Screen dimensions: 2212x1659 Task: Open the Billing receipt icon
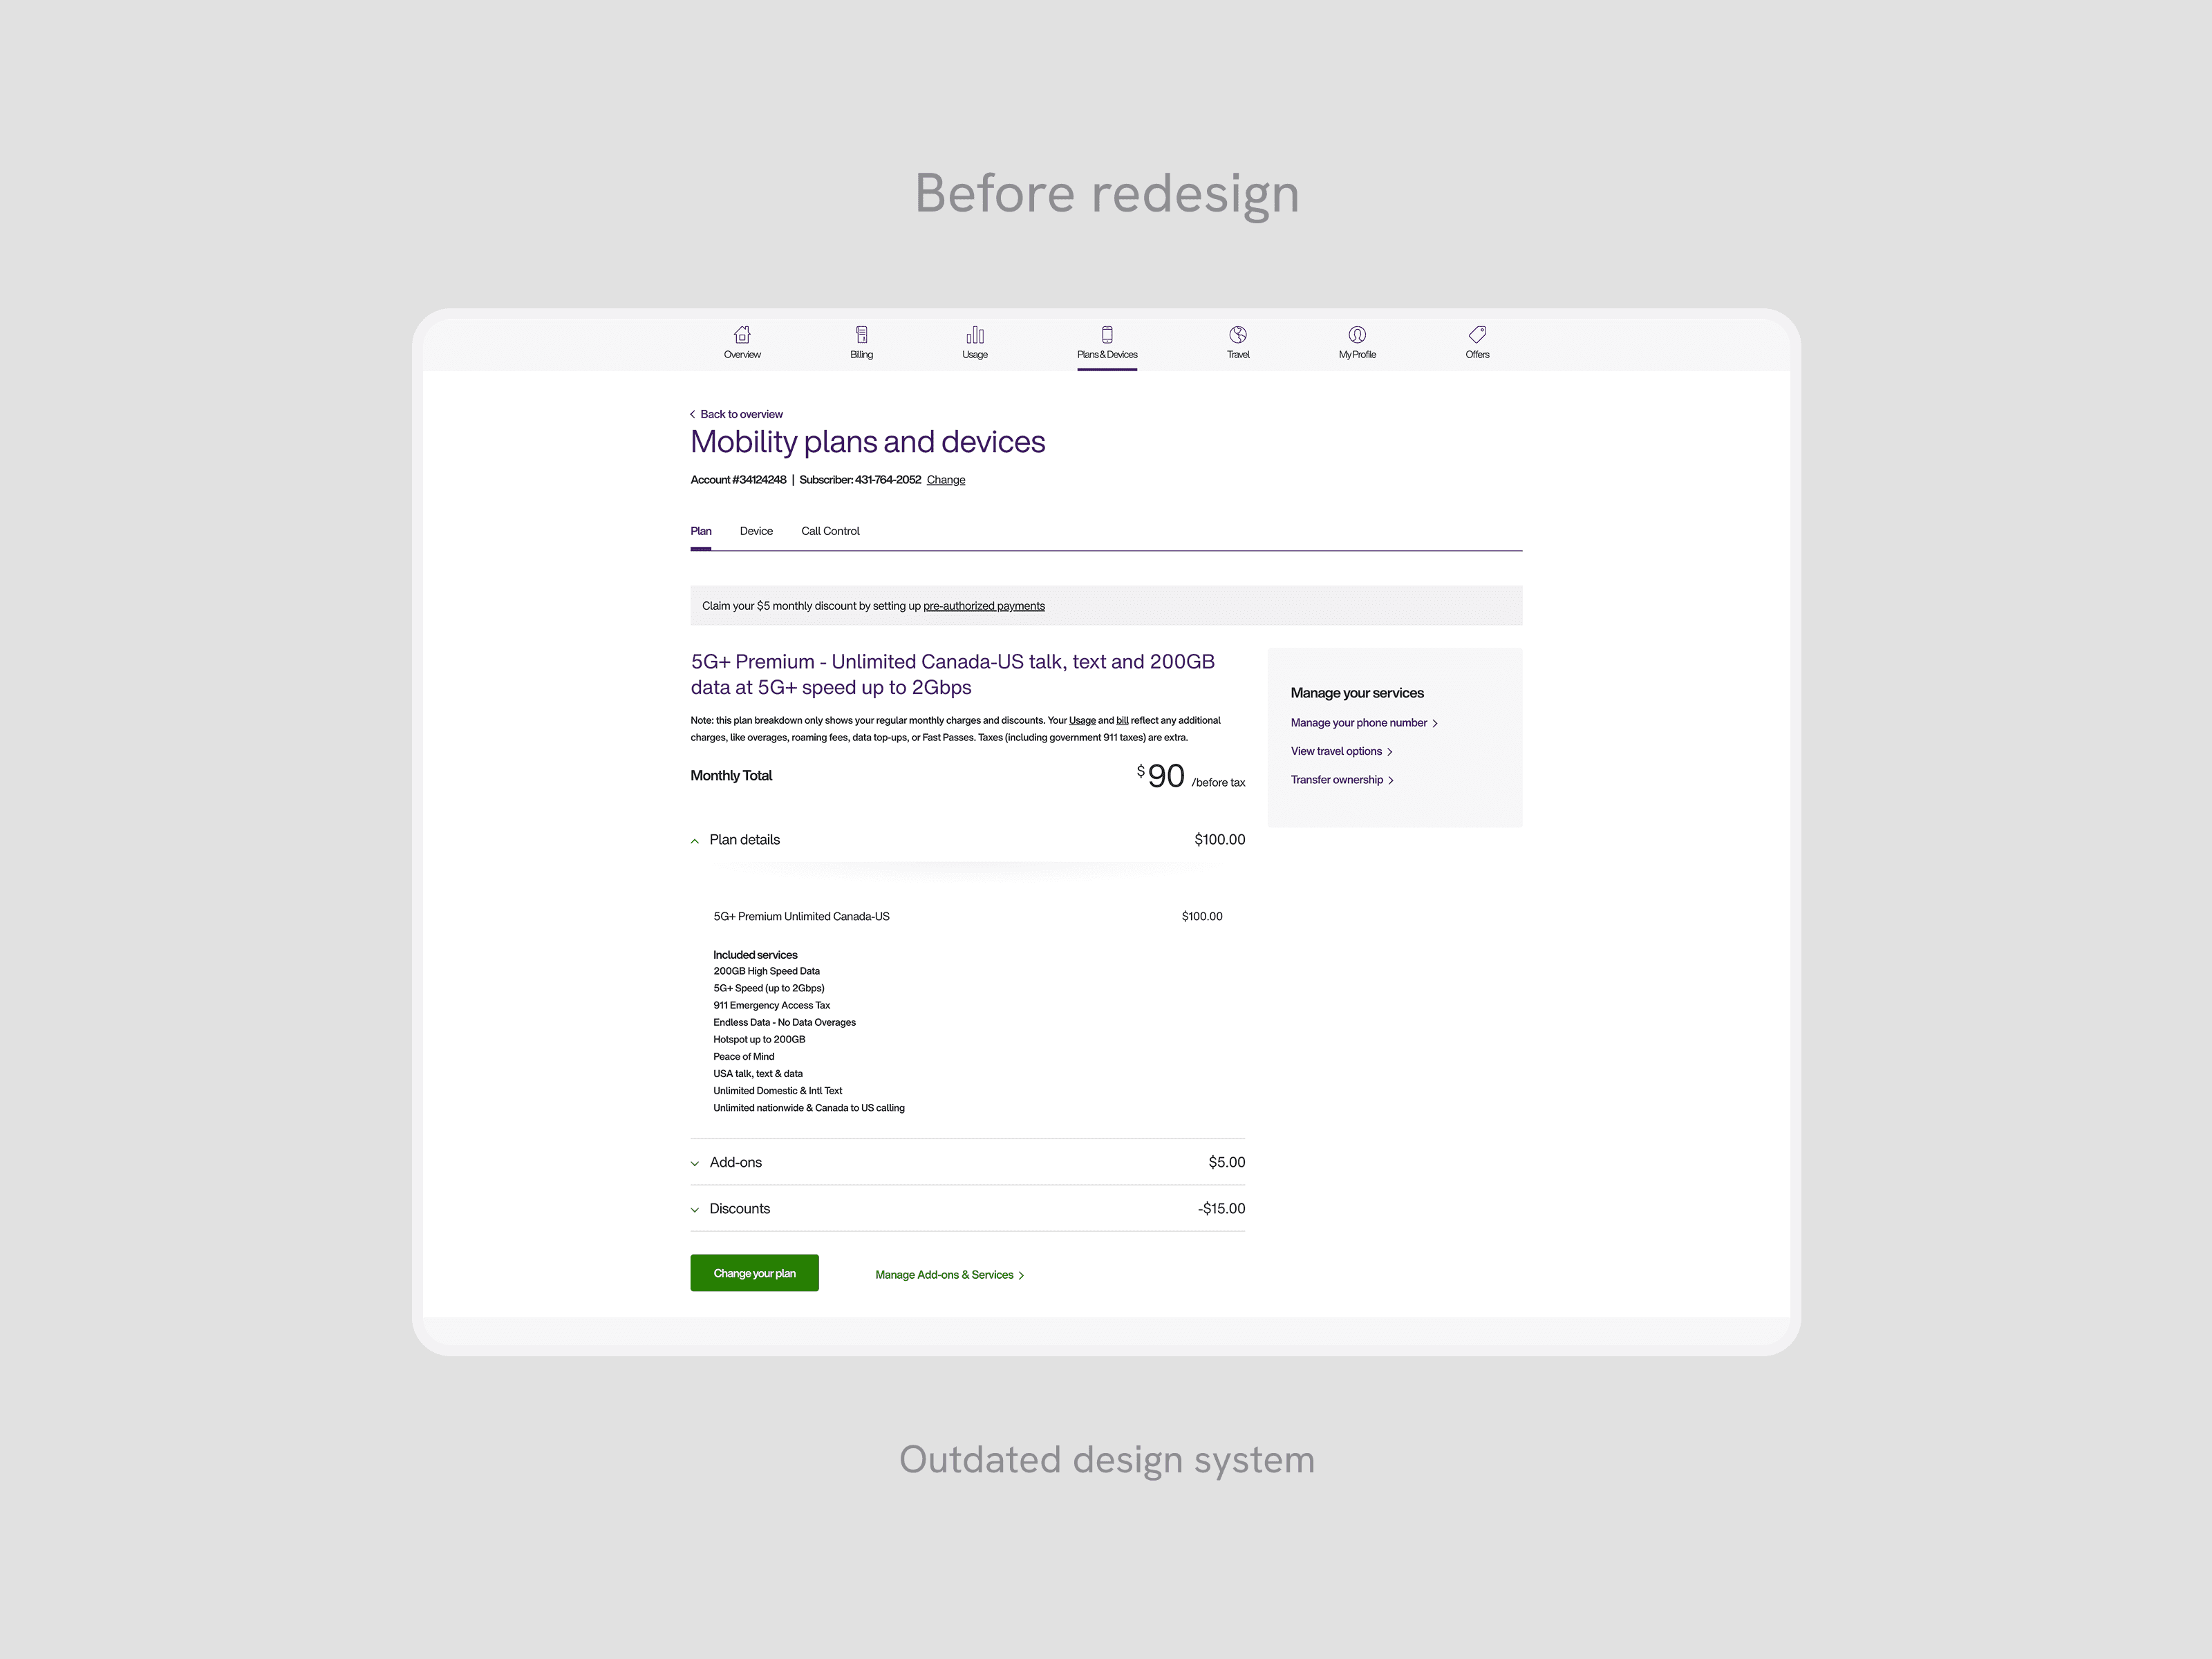click(861, 335)
